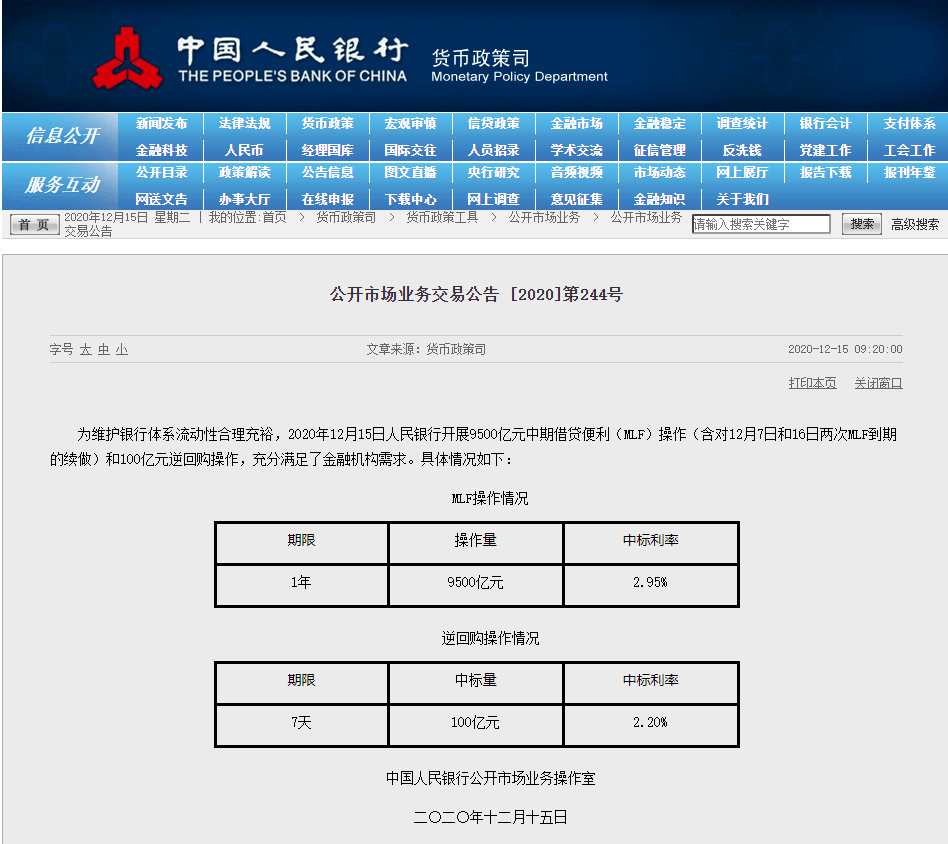Click the 首页 home button
948x844 pixels.
(x=34, y=225)
